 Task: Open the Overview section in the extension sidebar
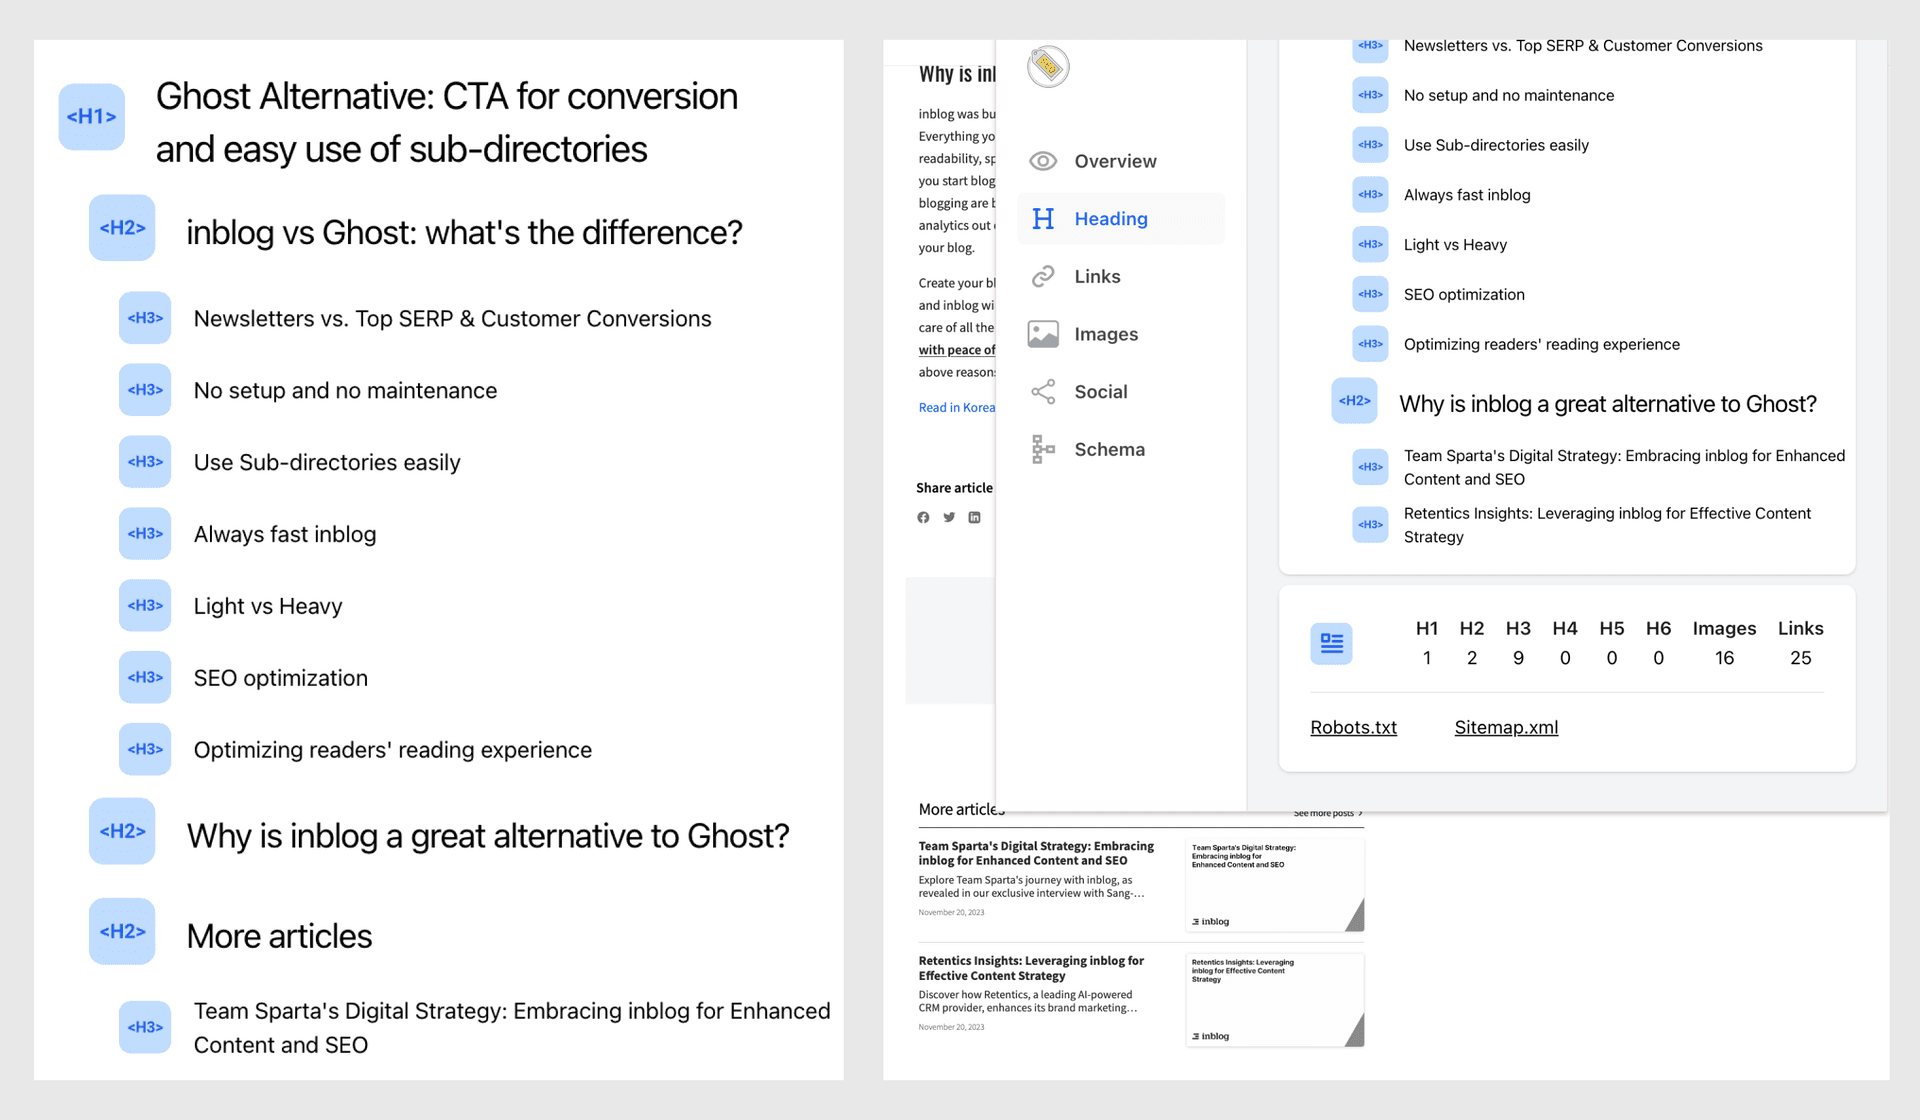point(1121,161)
